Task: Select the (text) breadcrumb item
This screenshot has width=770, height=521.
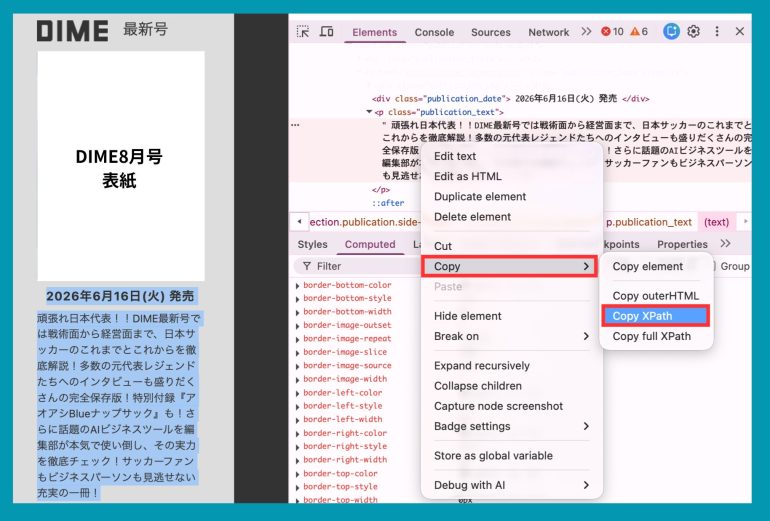Action: [x=716, y=222]
